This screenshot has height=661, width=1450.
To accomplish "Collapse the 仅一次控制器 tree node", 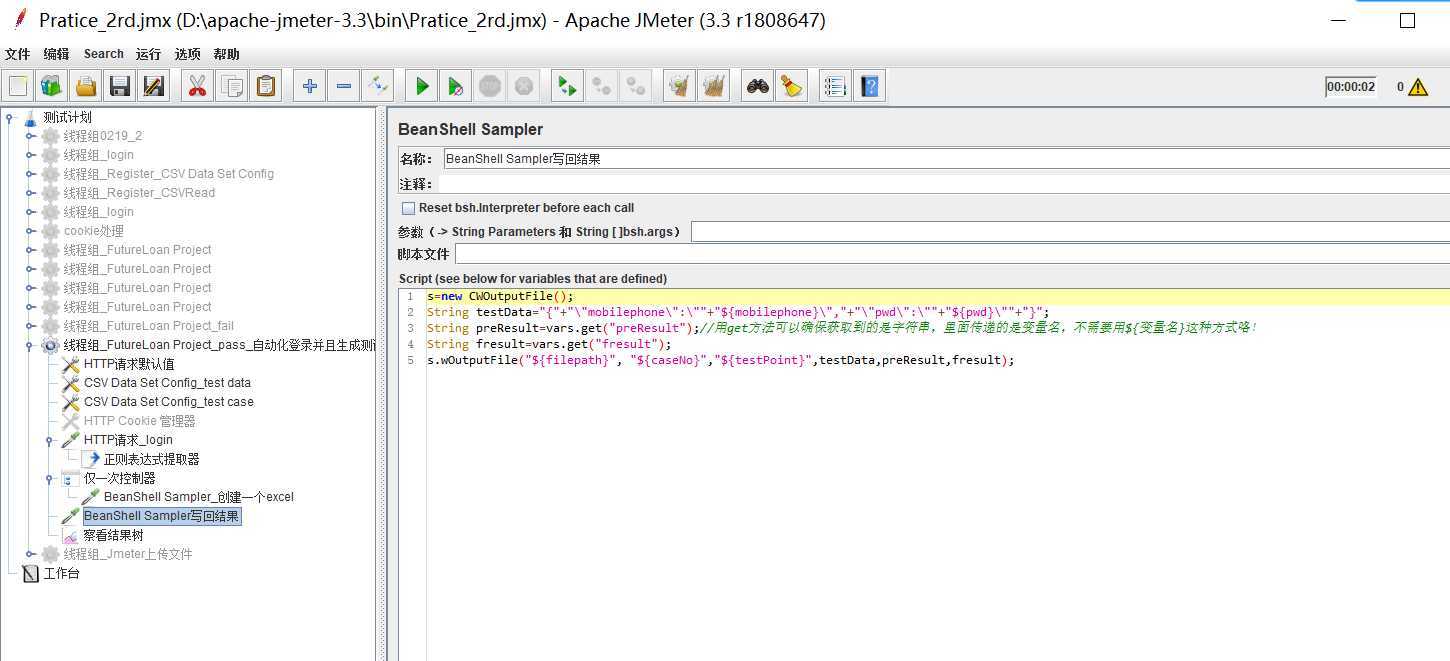I will tap(50, 479).
